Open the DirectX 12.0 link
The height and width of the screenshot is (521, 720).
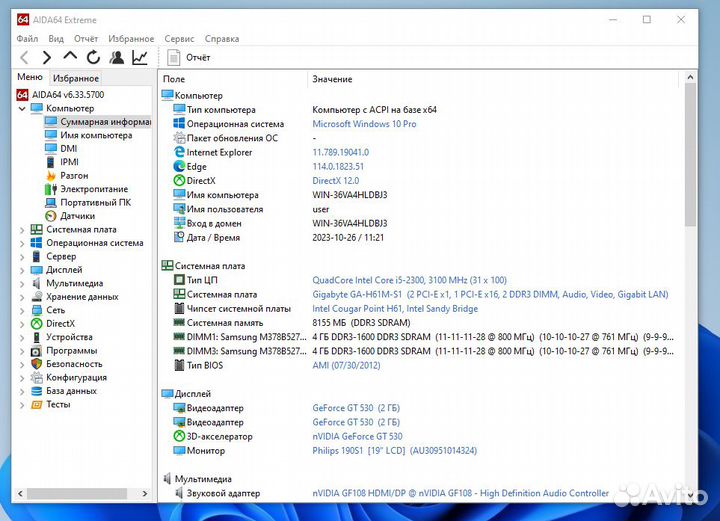(x=336, y=180)
